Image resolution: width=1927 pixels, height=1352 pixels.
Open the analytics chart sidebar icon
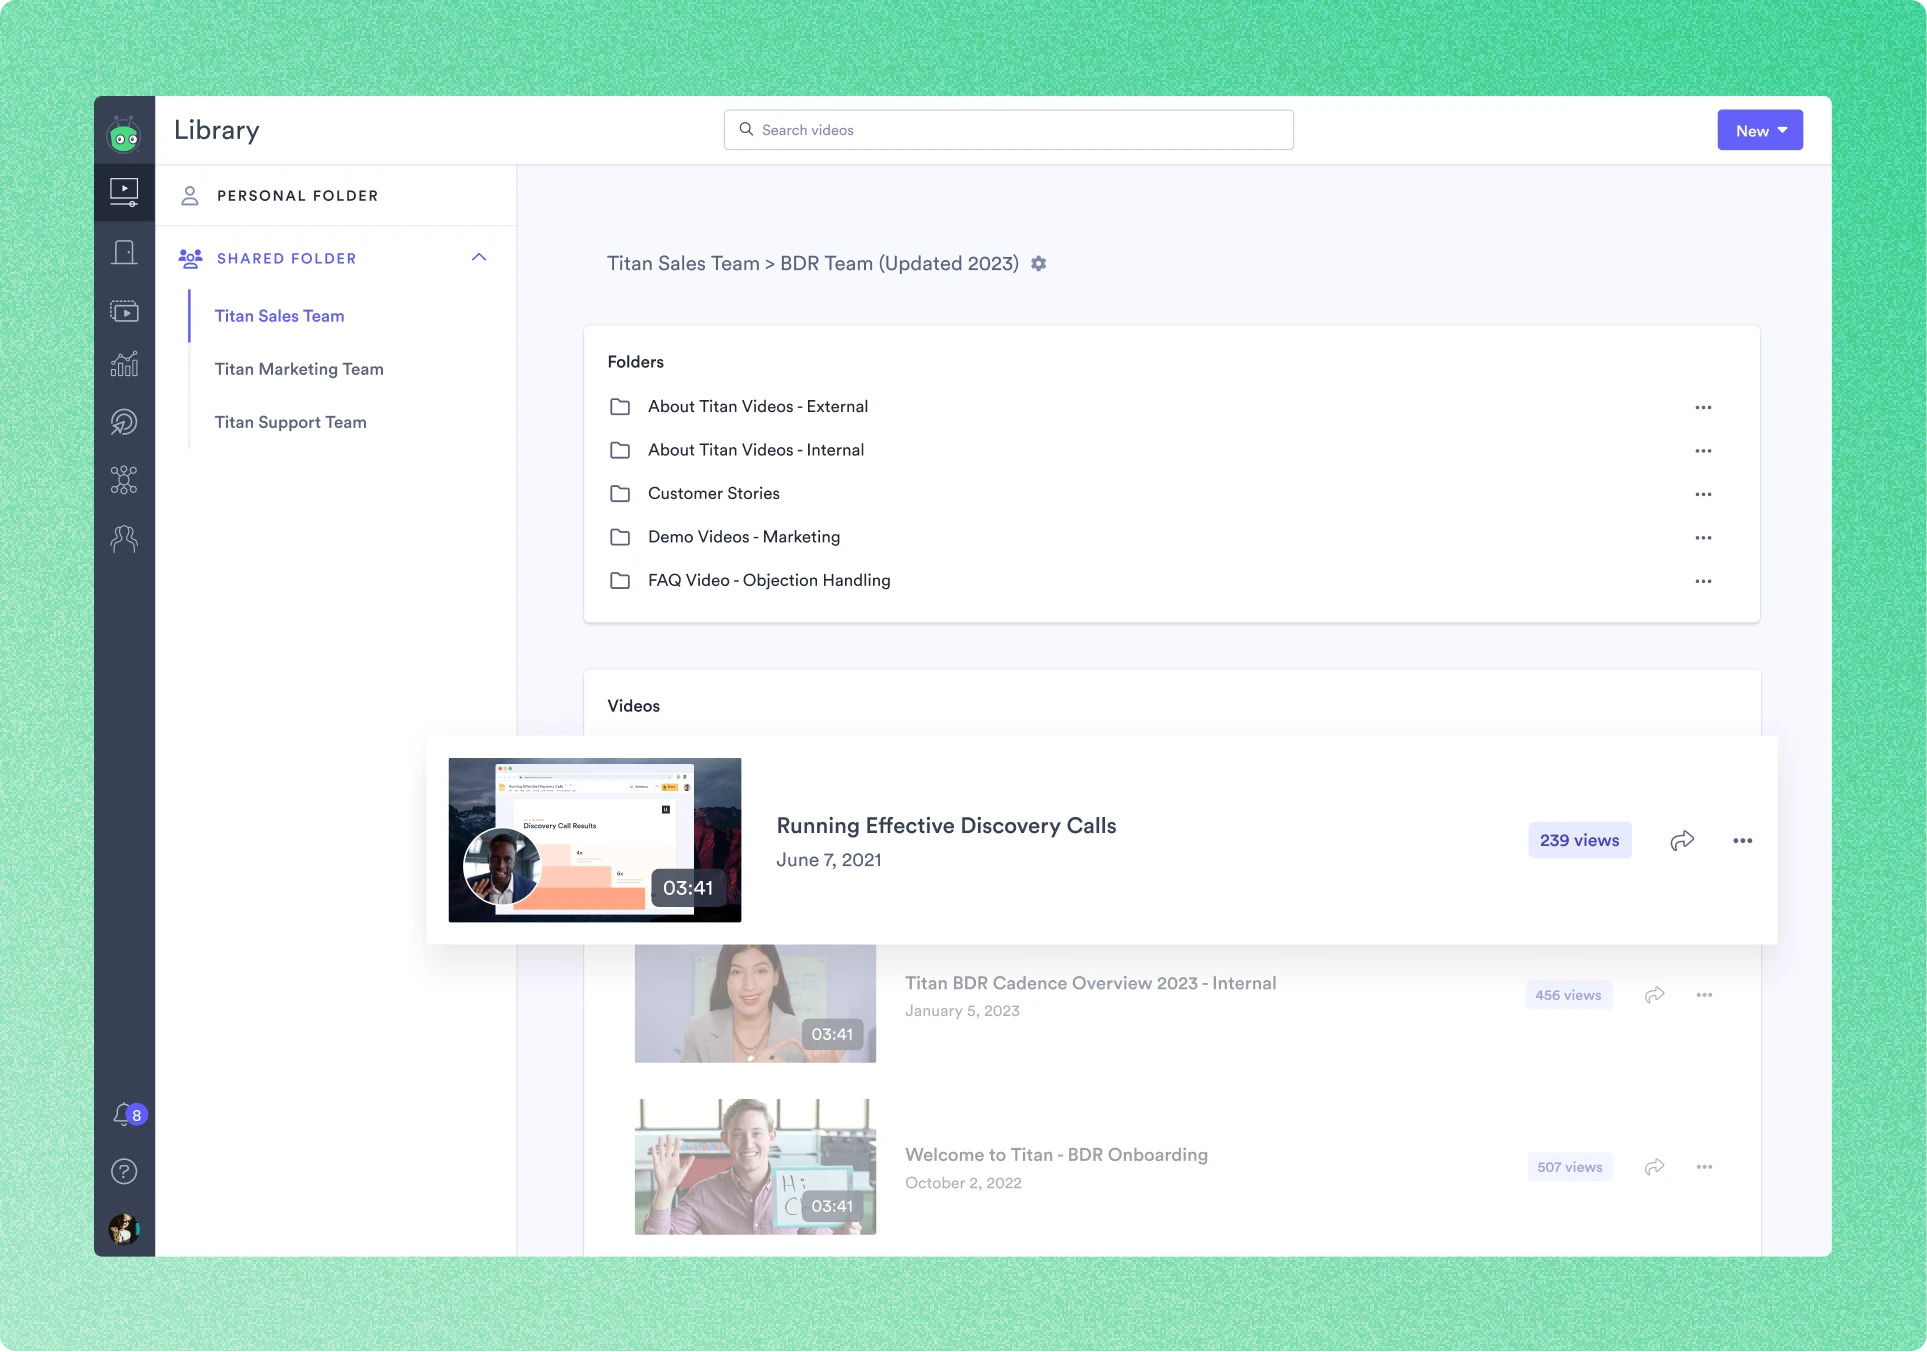click(124, 364)
